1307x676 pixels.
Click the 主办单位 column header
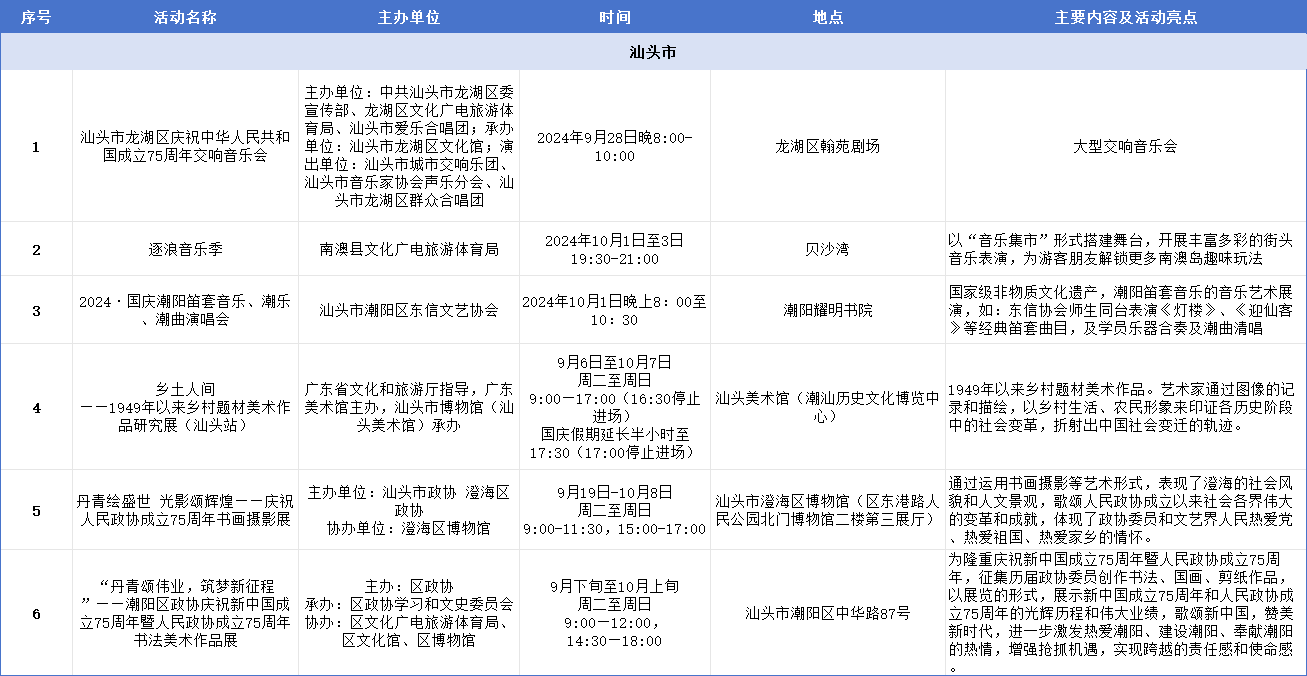[409, 18]
